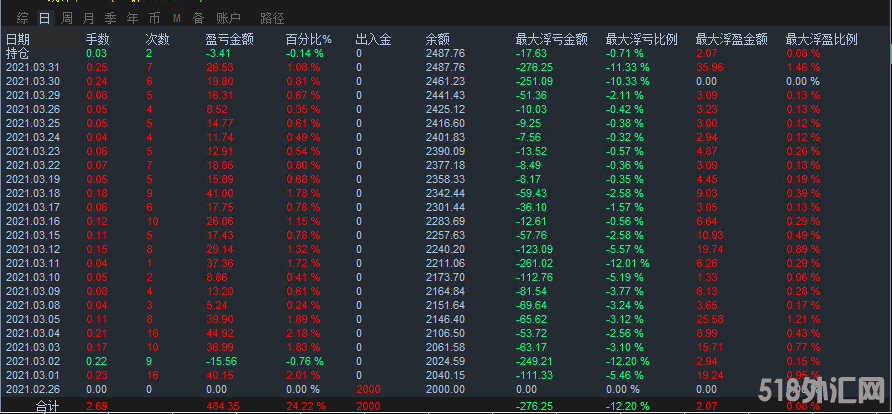Select the 2021.03.31 row
The height and width of the screenshot is (414, 892).
point(31,66)
